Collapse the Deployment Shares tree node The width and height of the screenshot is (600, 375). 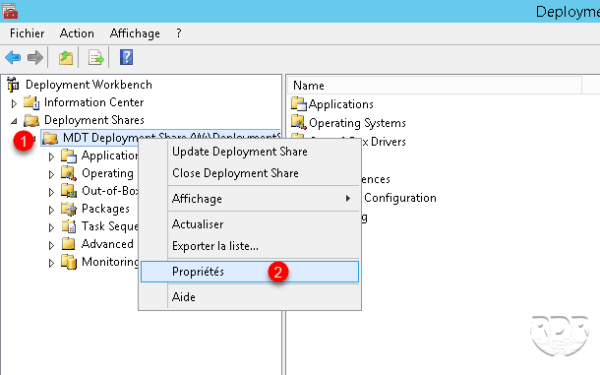[14, 121]
